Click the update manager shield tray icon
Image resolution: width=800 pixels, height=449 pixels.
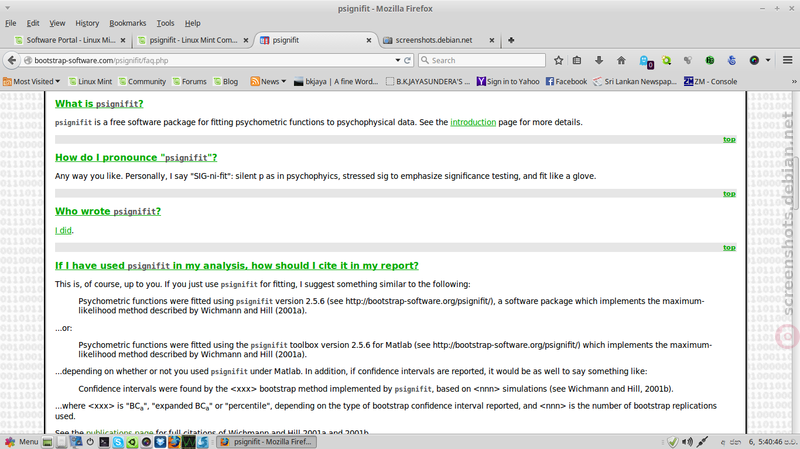coord(673,442)
